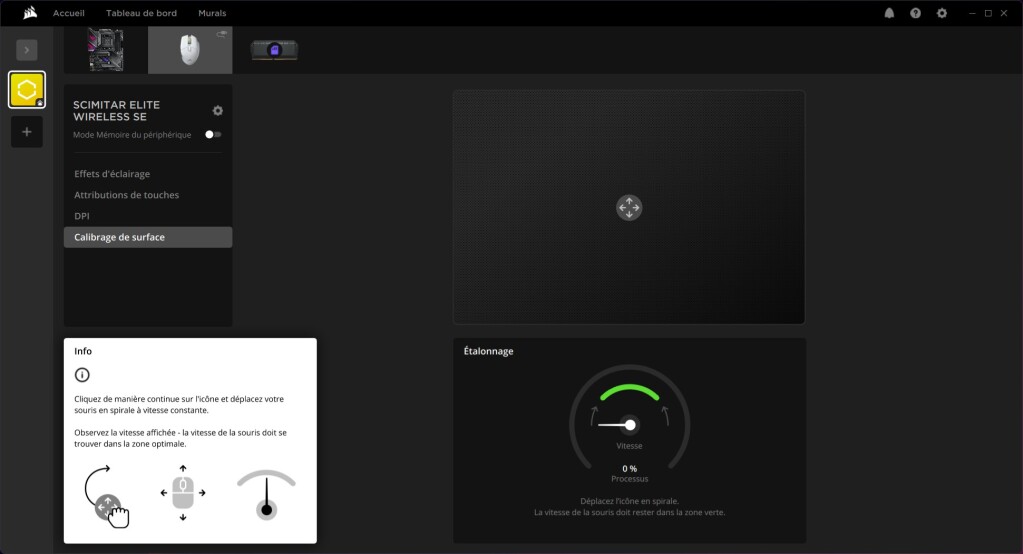Image resolution: width=1023 pixels, height=554 pixels.
Task: Select Calibrage de surface section
Action: pos(148,237)
